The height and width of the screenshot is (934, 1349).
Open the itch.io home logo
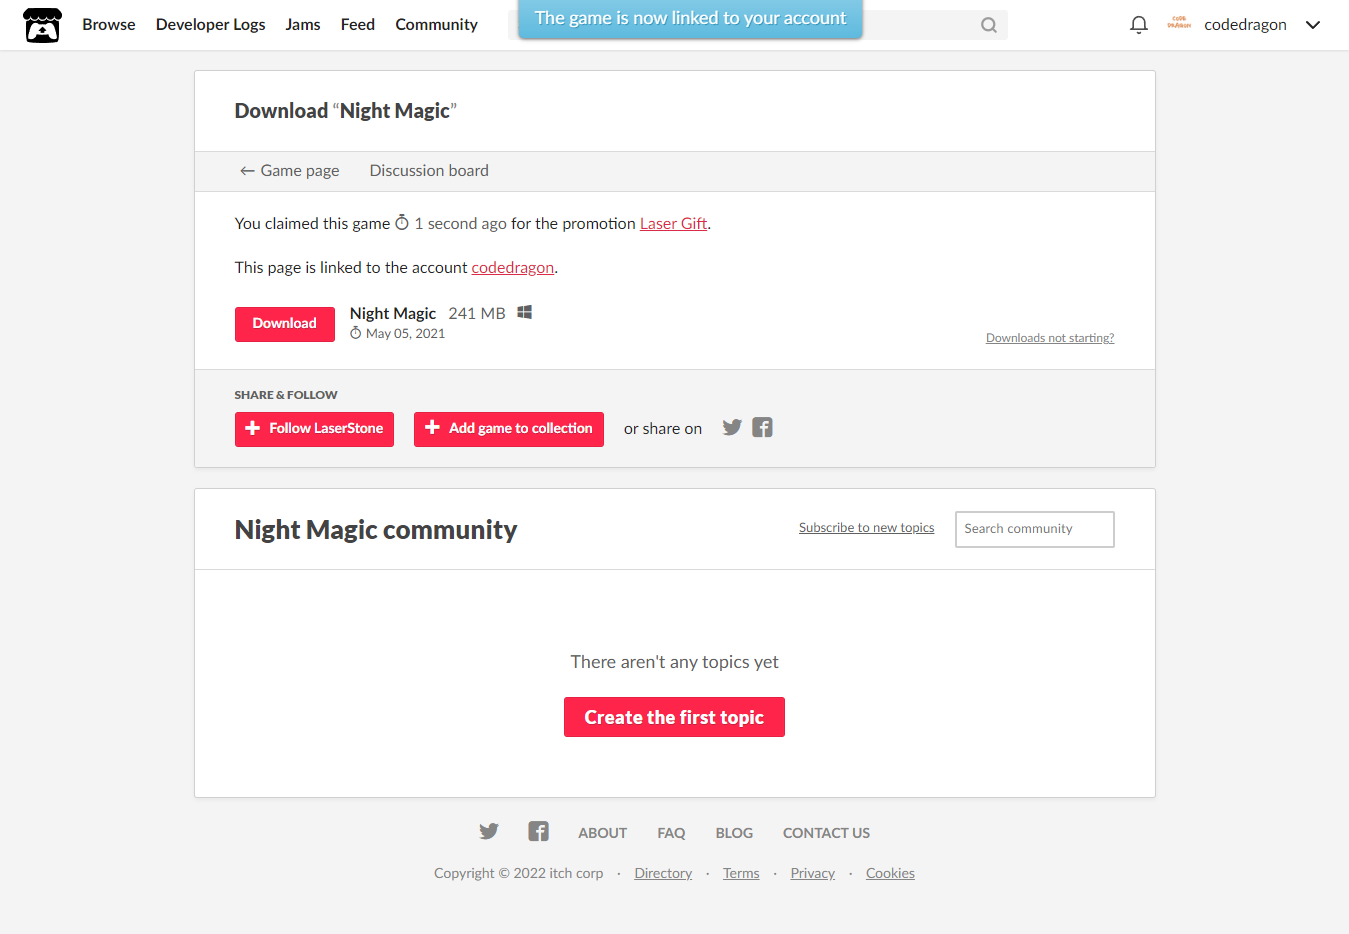pyautogui.click(x=42, y=25)
